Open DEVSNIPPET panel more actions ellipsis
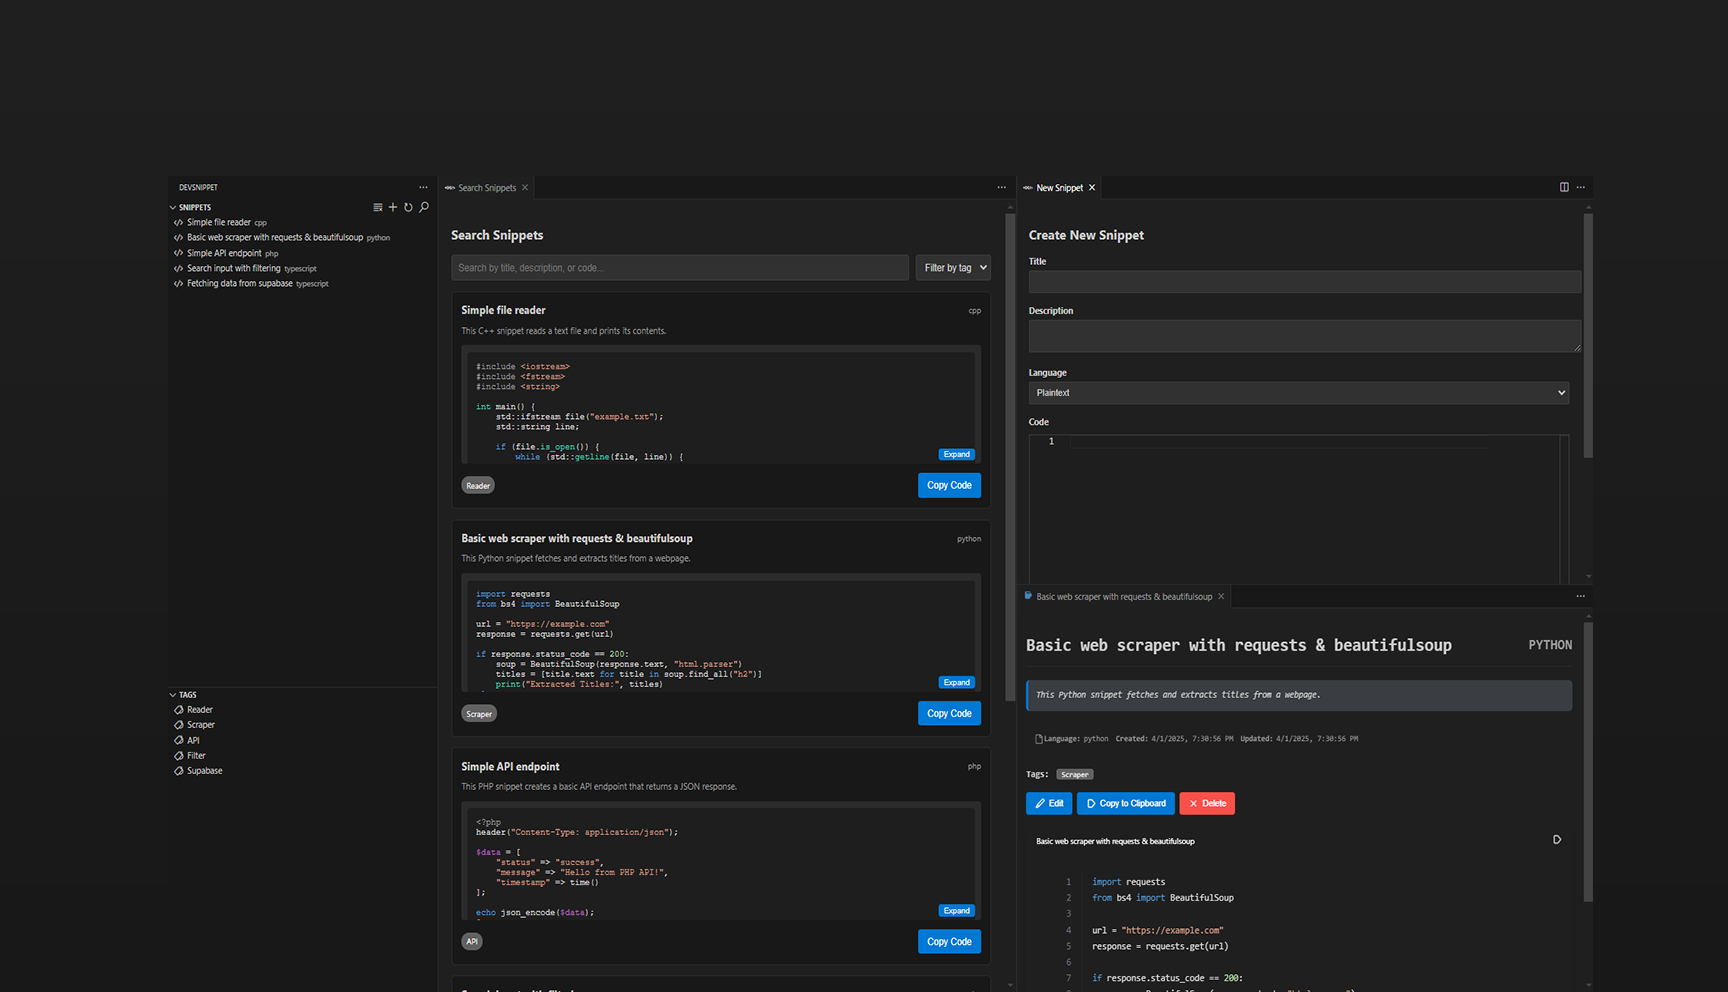Viewport: 1728px width, 992px height. click(x=423, y=187)
